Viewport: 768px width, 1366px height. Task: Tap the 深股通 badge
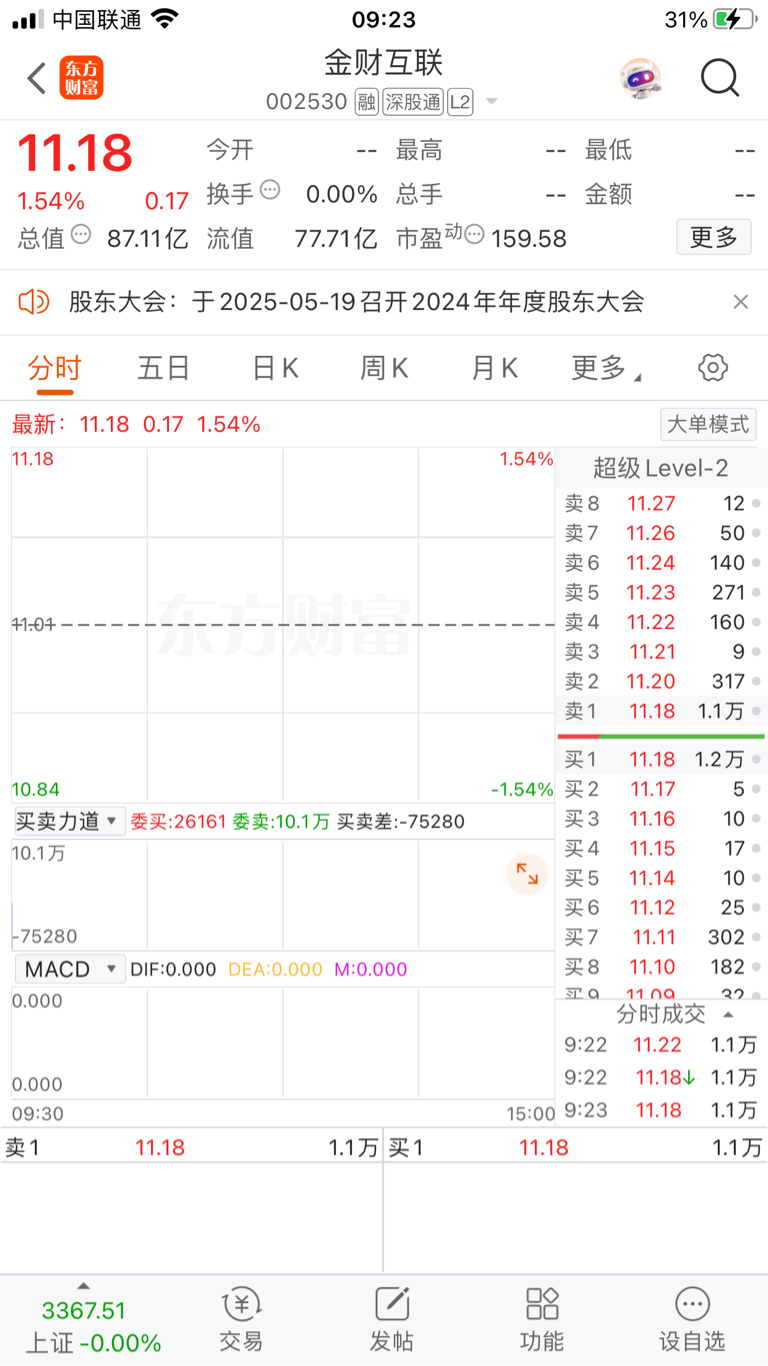[x=412, y=102]
